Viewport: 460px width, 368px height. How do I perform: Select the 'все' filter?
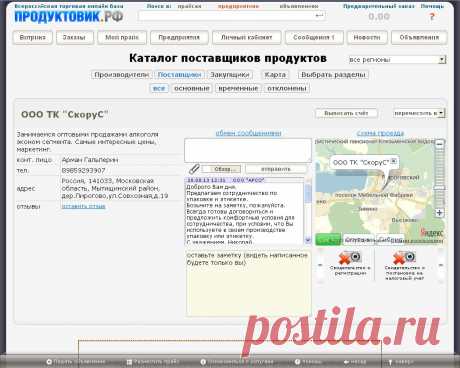(159, 88)
